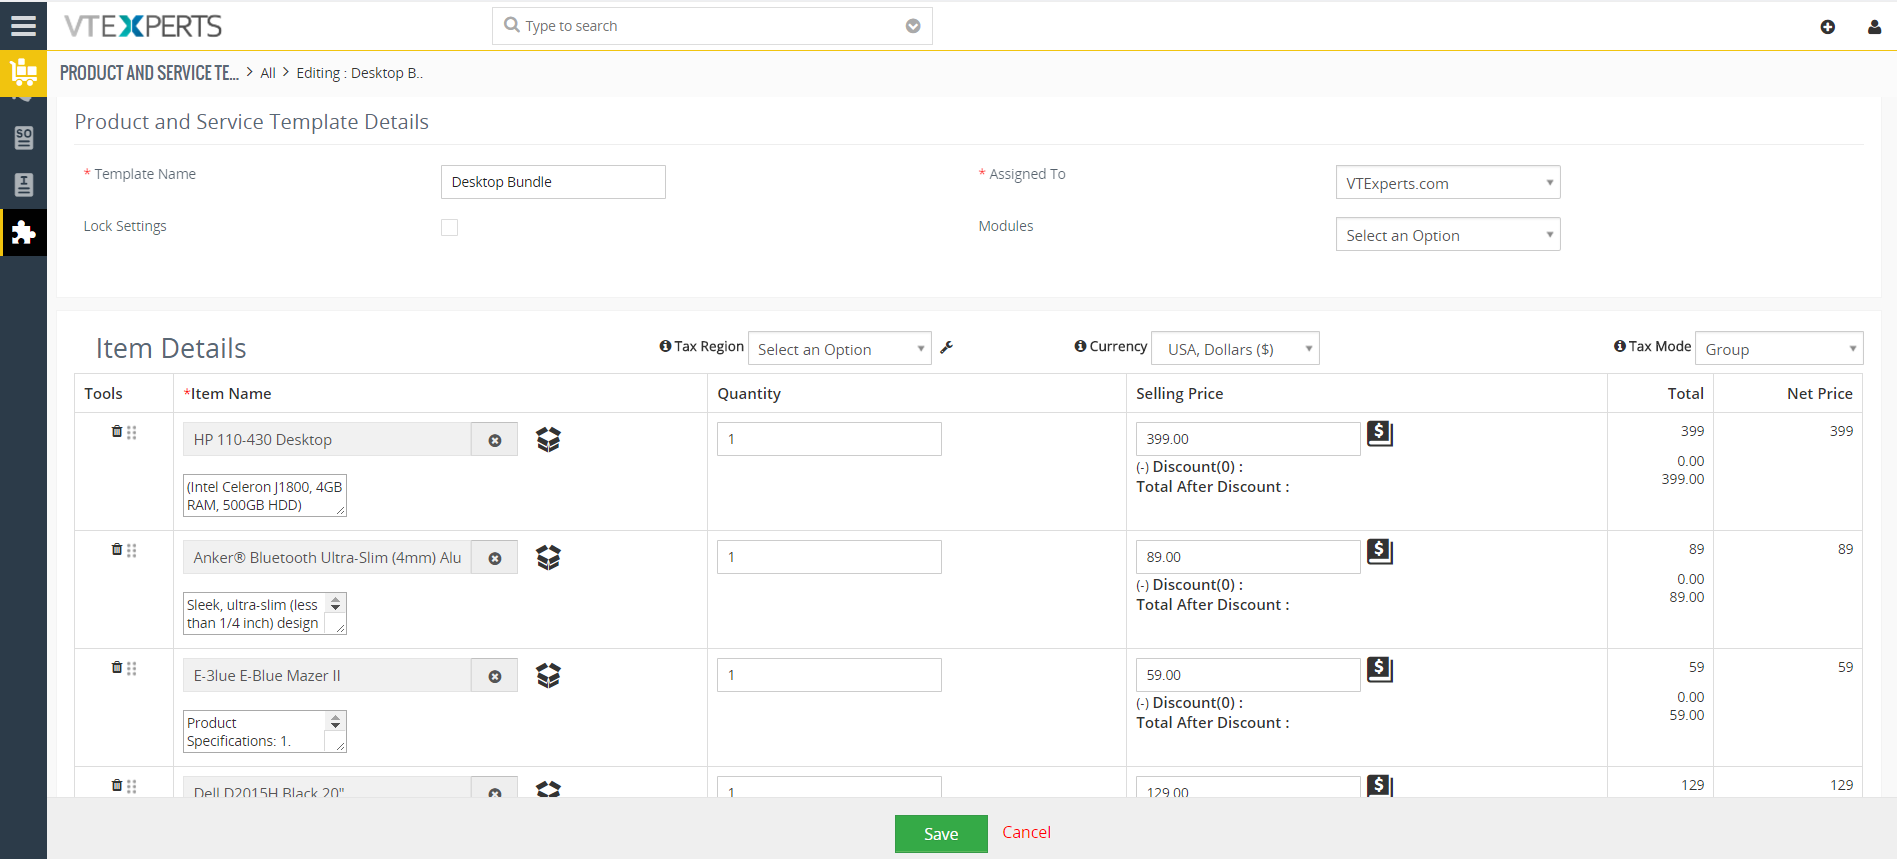
Task: Click quantity field for HP 110-430 Desktop
Action: (x=829, y=439)
